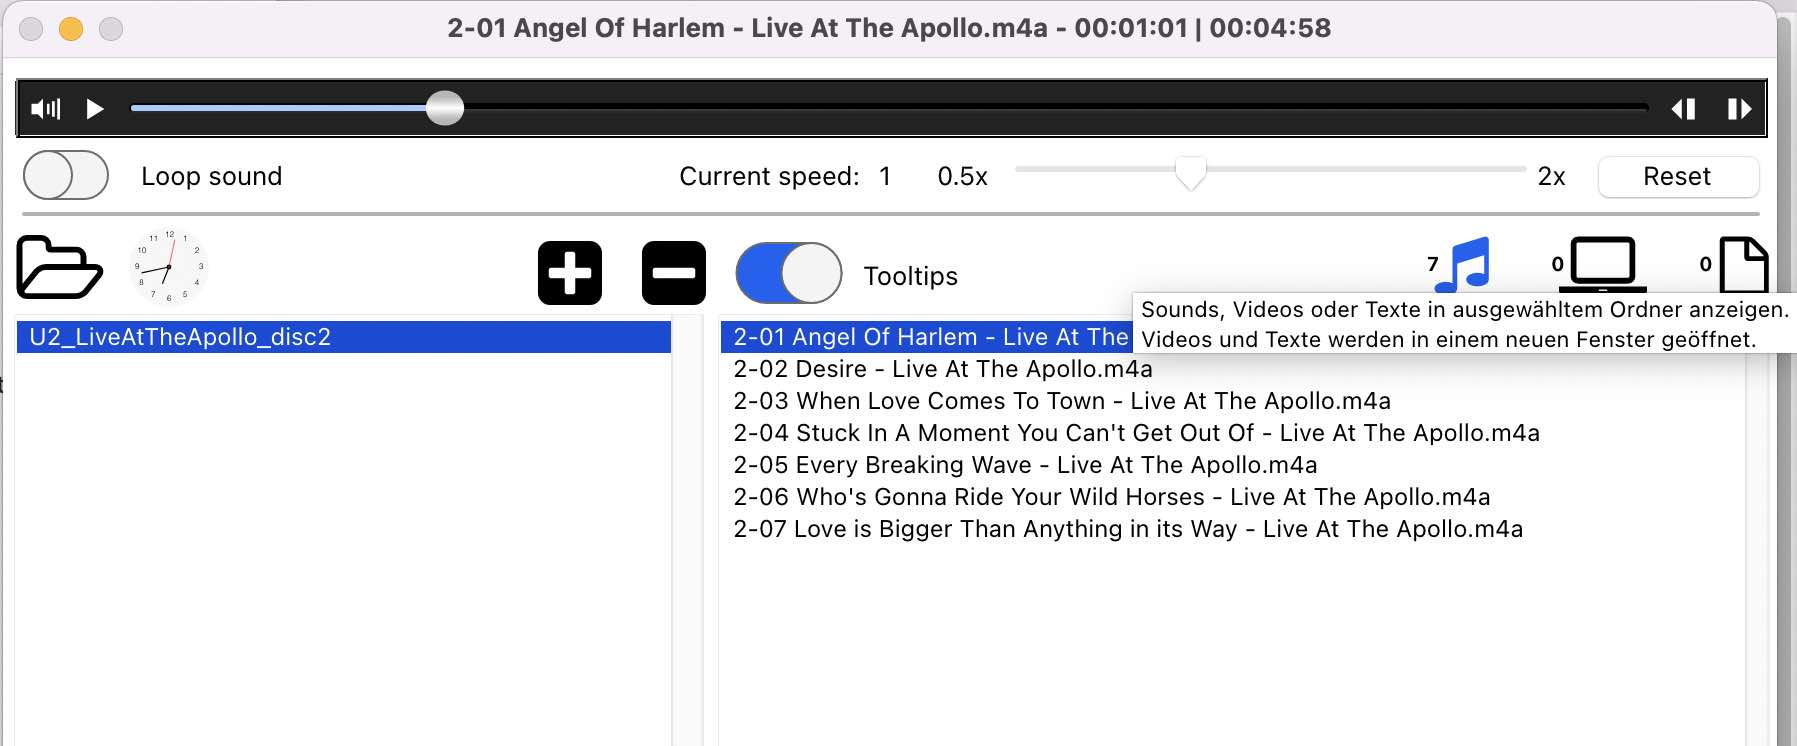This screenshot has width=1797, height=746.
Task: Click the analog clock icon
Action: click(x=169, y=267)
